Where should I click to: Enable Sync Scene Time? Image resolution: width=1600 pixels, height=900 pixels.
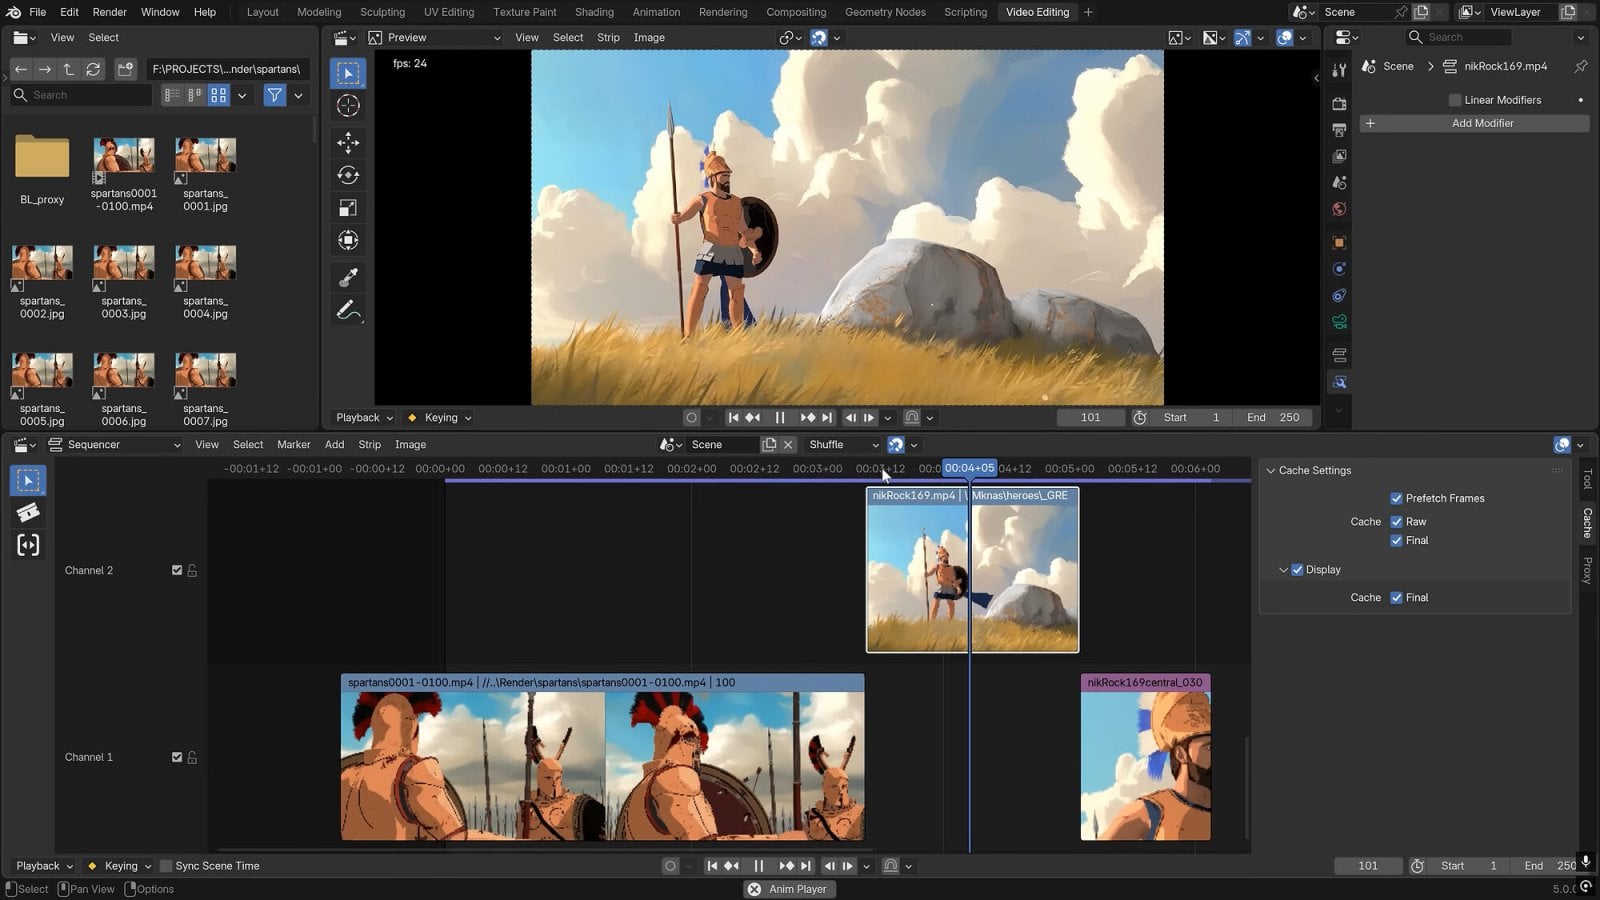coord(166,866)
